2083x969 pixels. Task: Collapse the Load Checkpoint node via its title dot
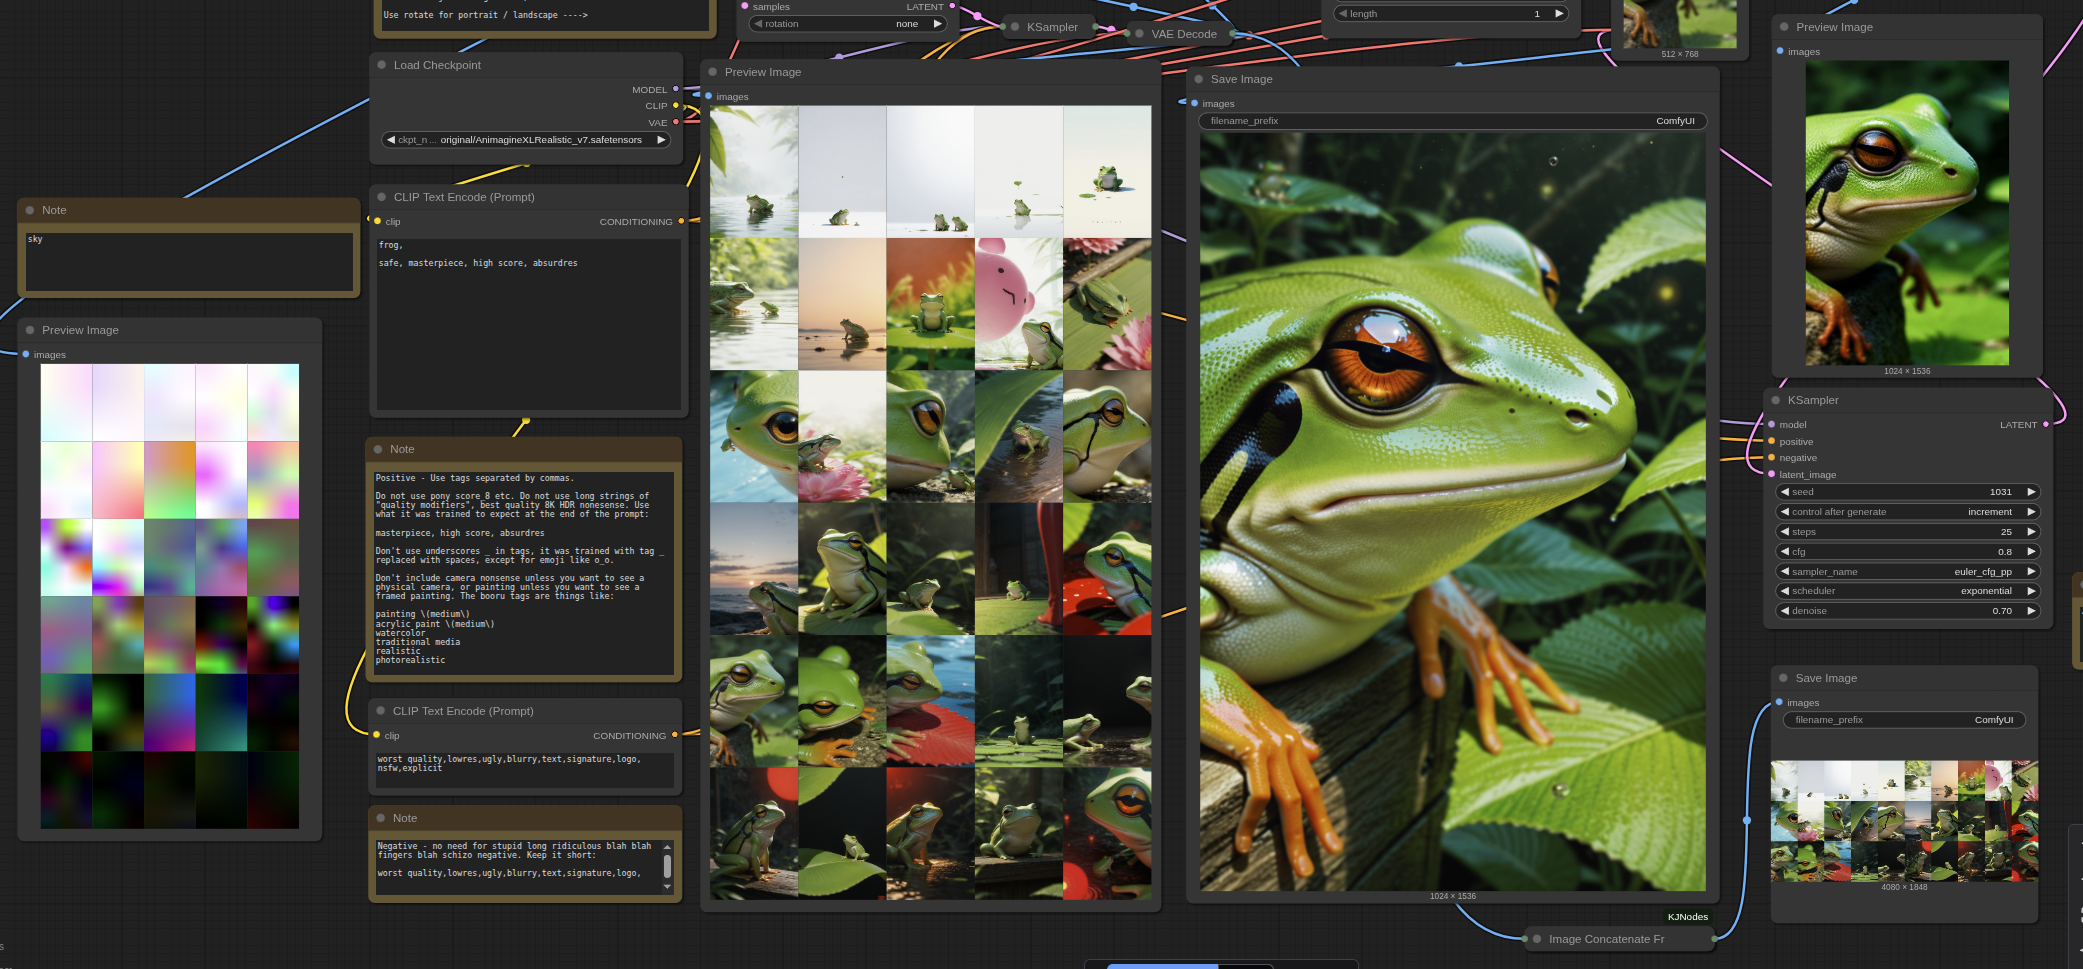pos(382,65)
